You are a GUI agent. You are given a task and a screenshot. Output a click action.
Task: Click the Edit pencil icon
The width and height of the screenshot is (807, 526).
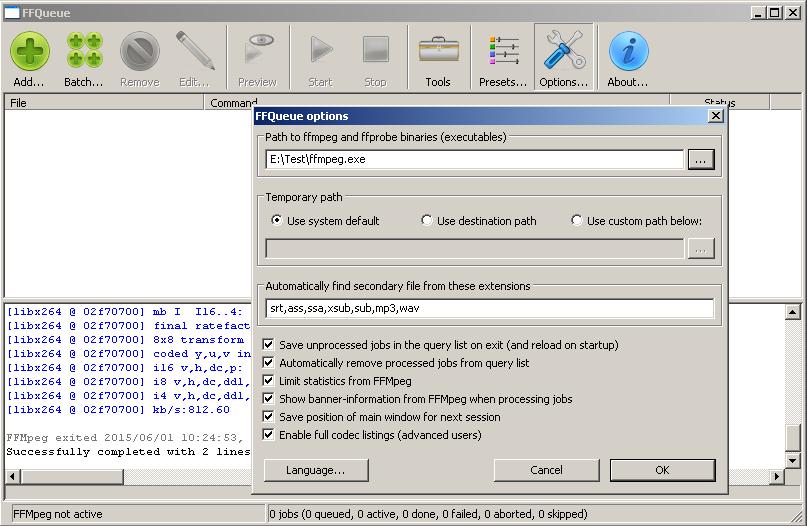click(x=195, y=50)
